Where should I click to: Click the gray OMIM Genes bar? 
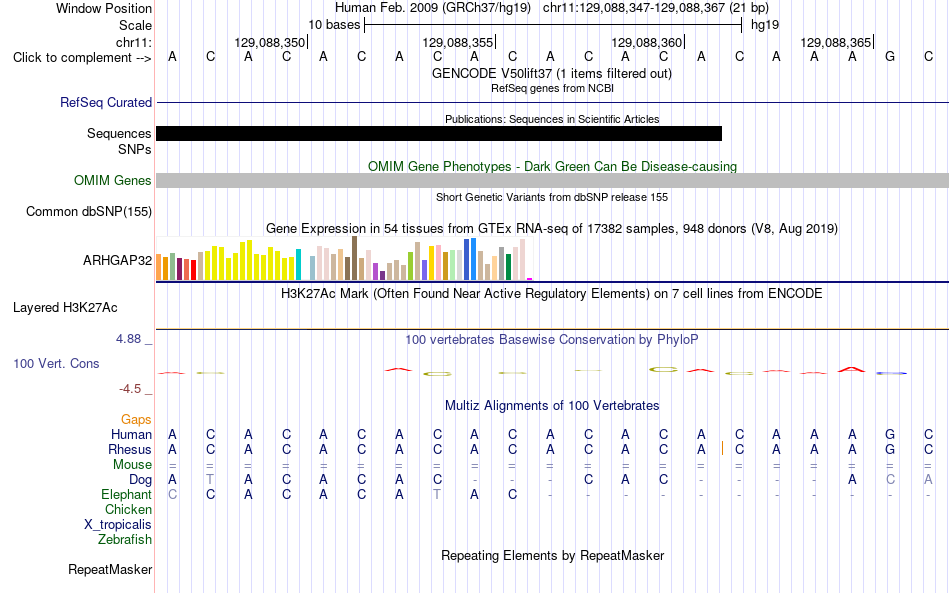[x=552, y=181]
